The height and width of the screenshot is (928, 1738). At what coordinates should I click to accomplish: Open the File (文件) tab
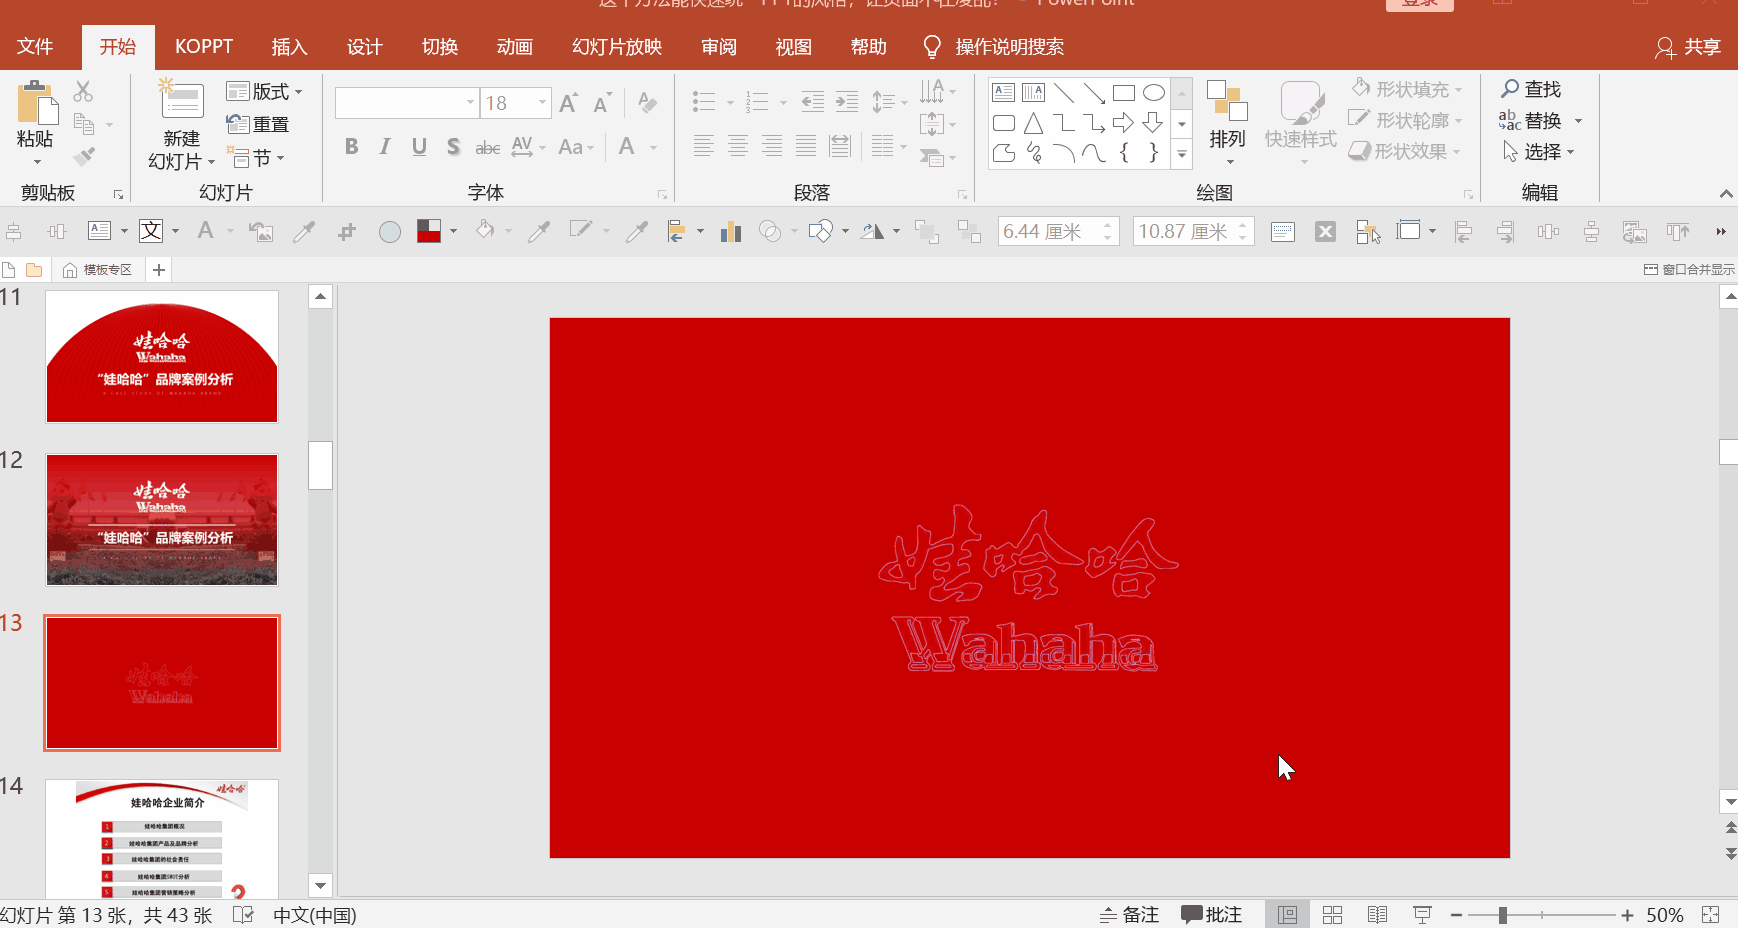pos(35,47)
